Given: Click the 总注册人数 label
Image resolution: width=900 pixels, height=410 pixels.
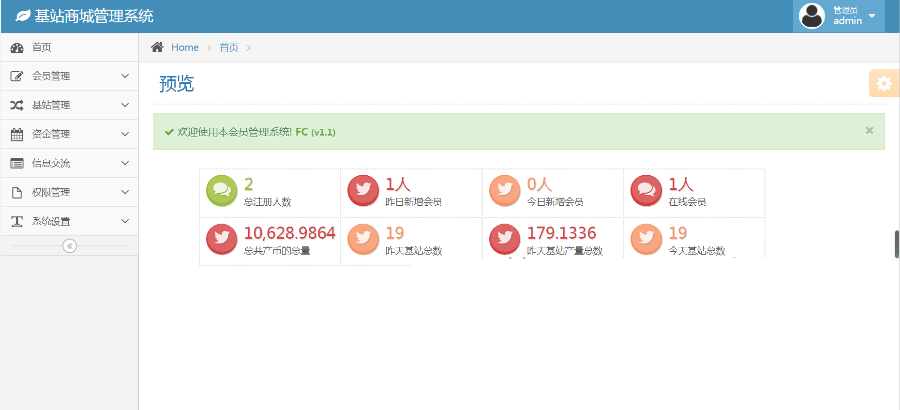Looking at the screenshot, I should pyautogui.click(x=267, y=202).
